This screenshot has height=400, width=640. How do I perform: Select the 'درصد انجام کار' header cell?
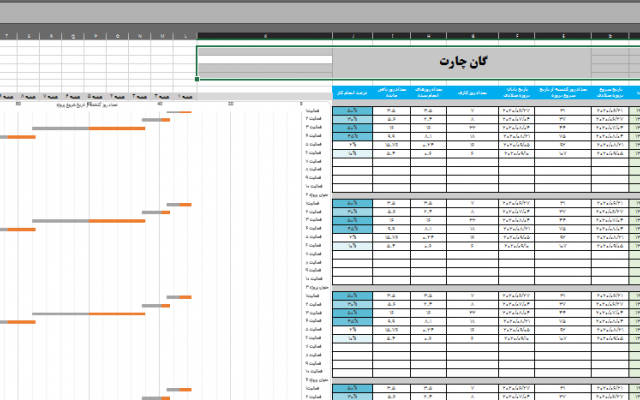pos(351,91)
